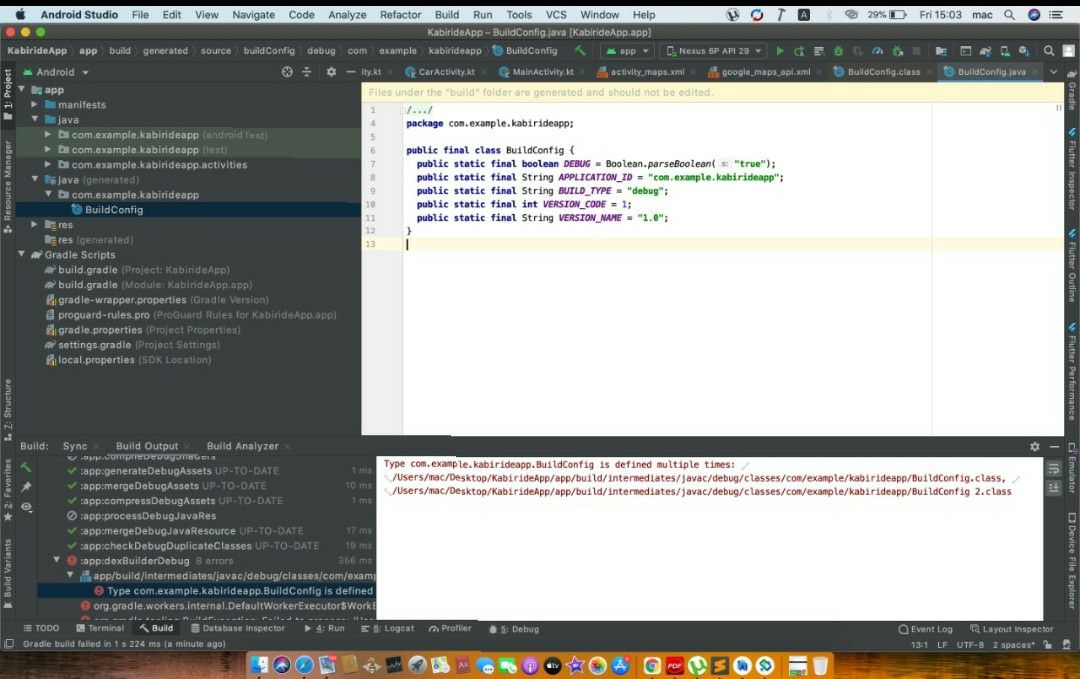Collapse the java (generated) folder
This screenshot has height=679, width=1080.
(x=34, y=180)
